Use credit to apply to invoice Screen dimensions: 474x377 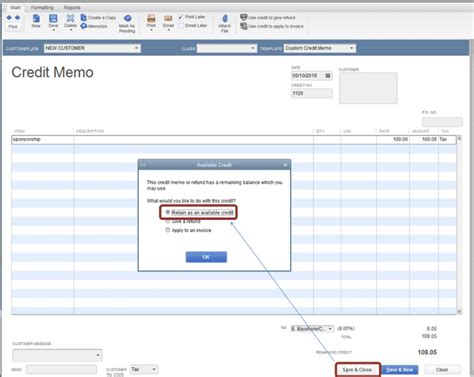(x=272, y=26)
